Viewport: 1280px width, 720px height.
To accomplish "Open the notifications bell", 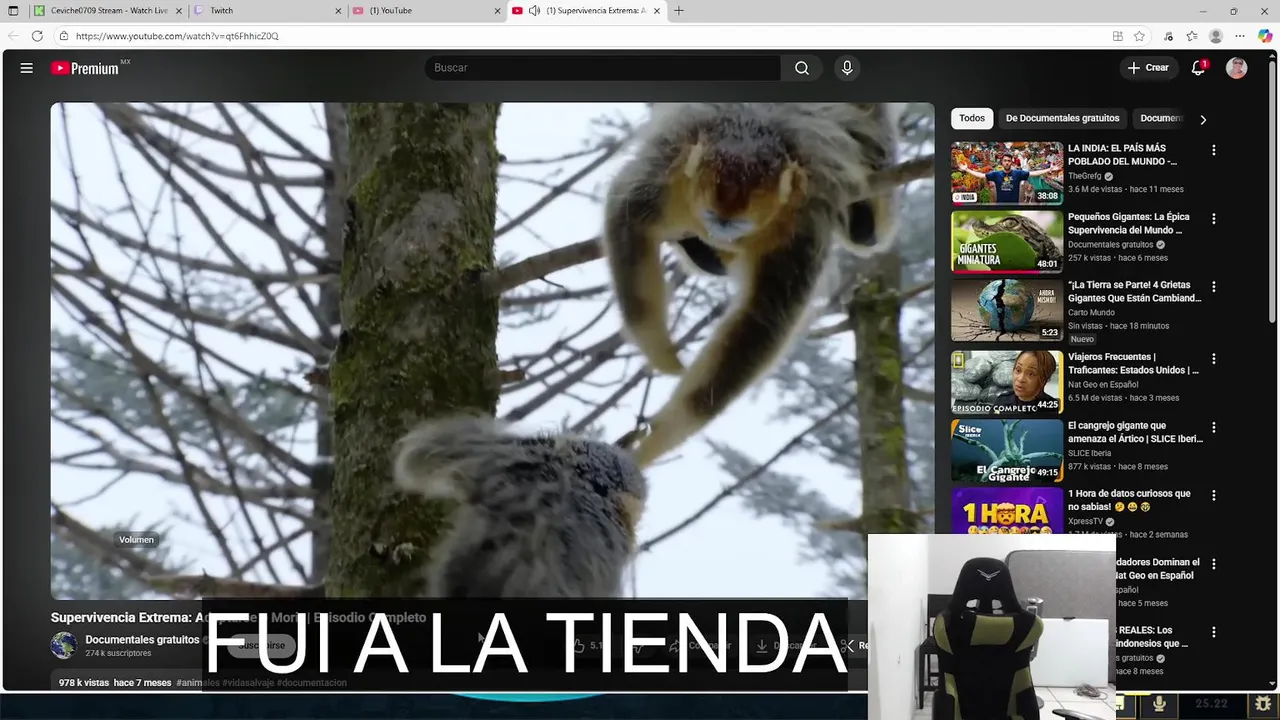I will [x=1198, y=68].
